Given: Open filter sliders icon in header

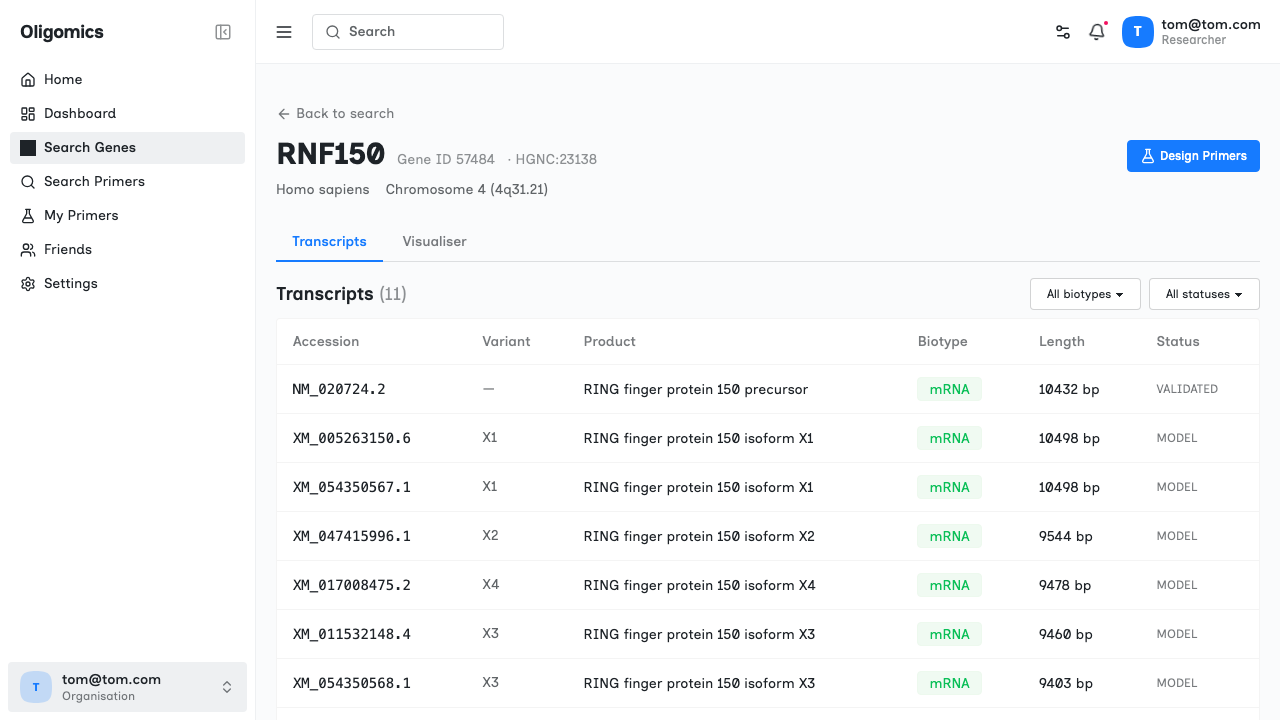Looking at the screenshot, I should pos(1063,32).
